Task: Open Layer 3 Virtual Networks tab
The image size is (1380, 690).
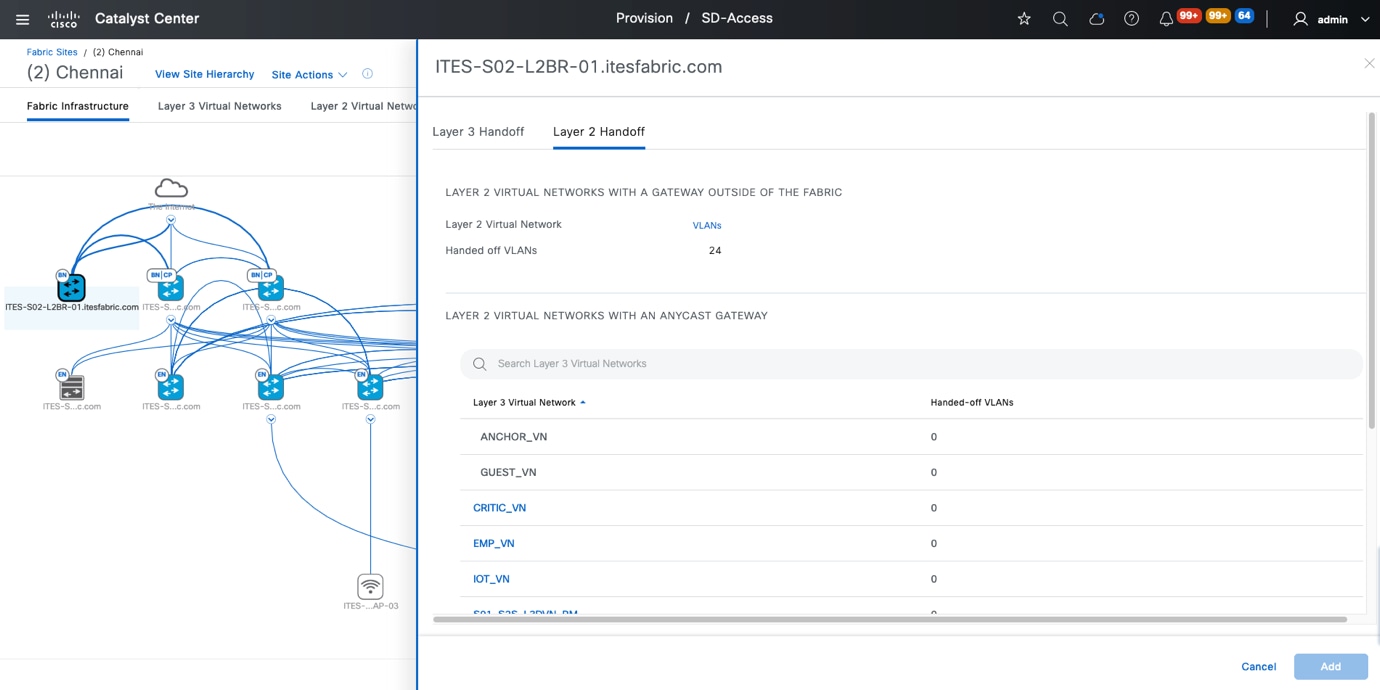Action: click(220, 106)
